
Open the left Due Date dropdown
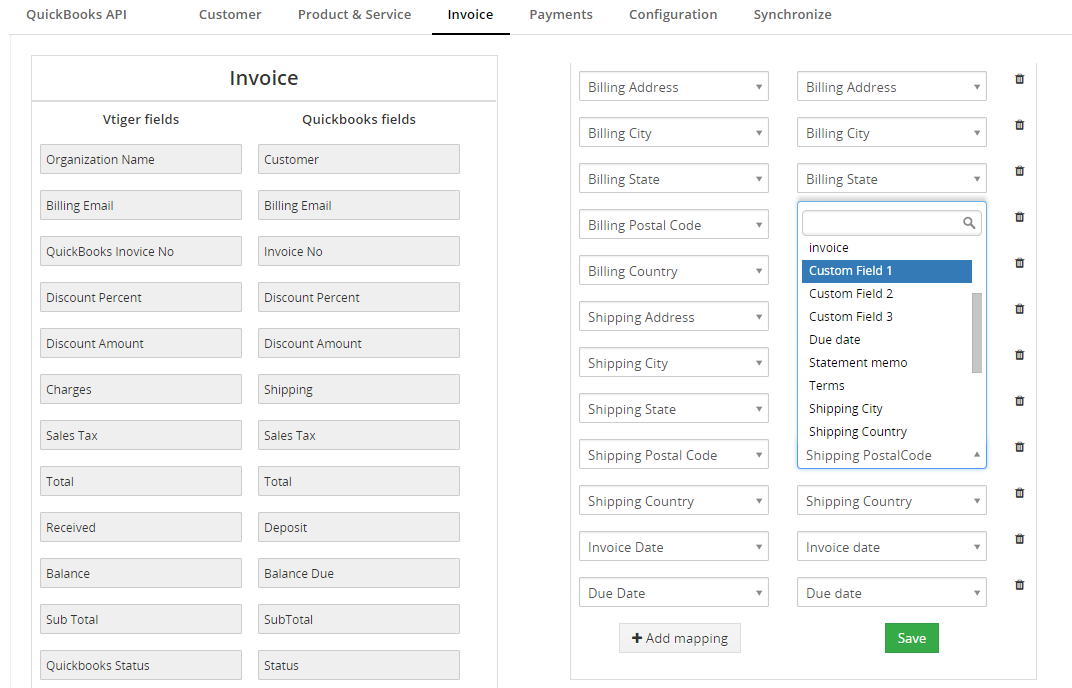[673, 592]
